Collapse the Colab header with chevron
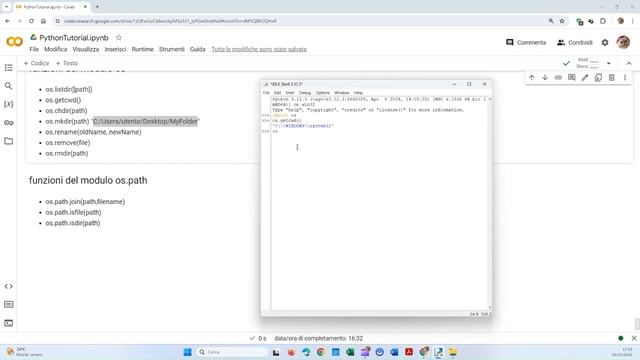Image resolution: width=640 pixels, height=360 pixels. (629, 63)
